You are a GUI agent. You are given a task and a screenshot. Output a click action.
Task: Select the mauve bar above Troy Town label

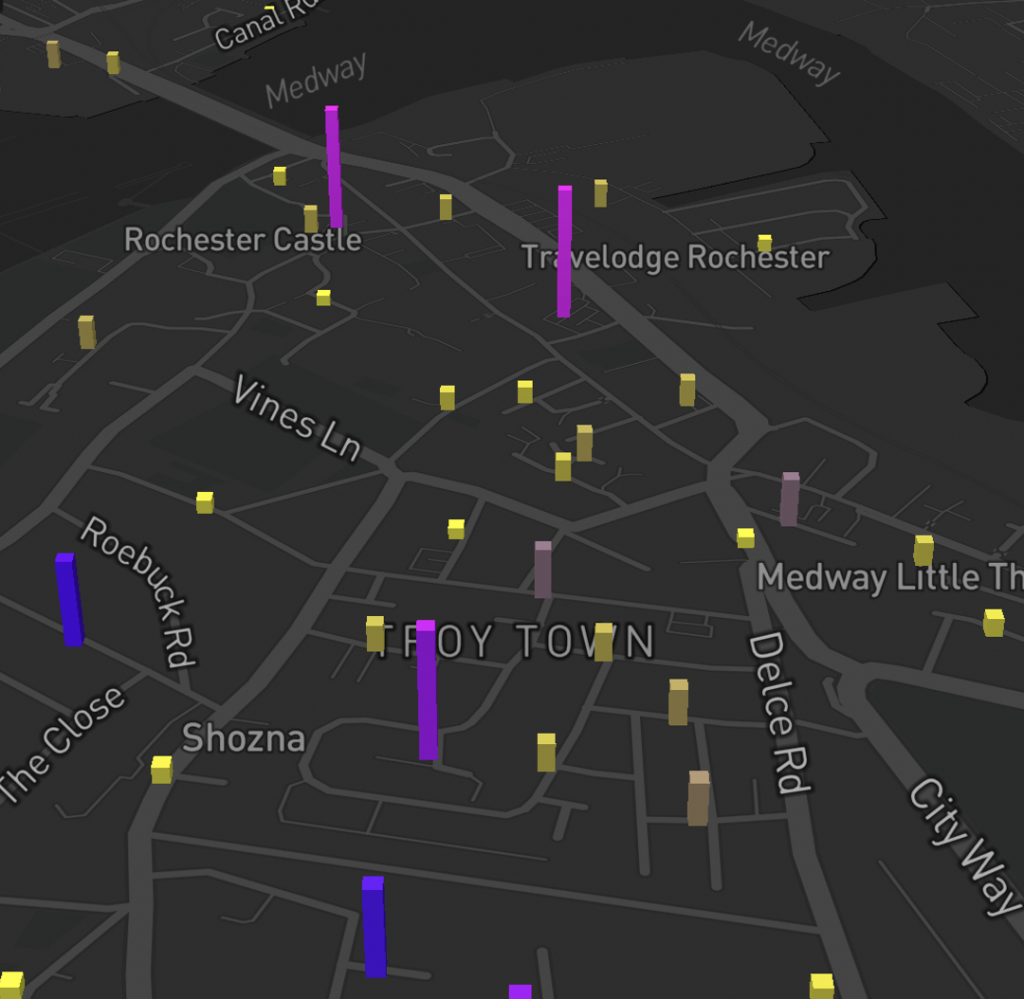pos(542,570)
